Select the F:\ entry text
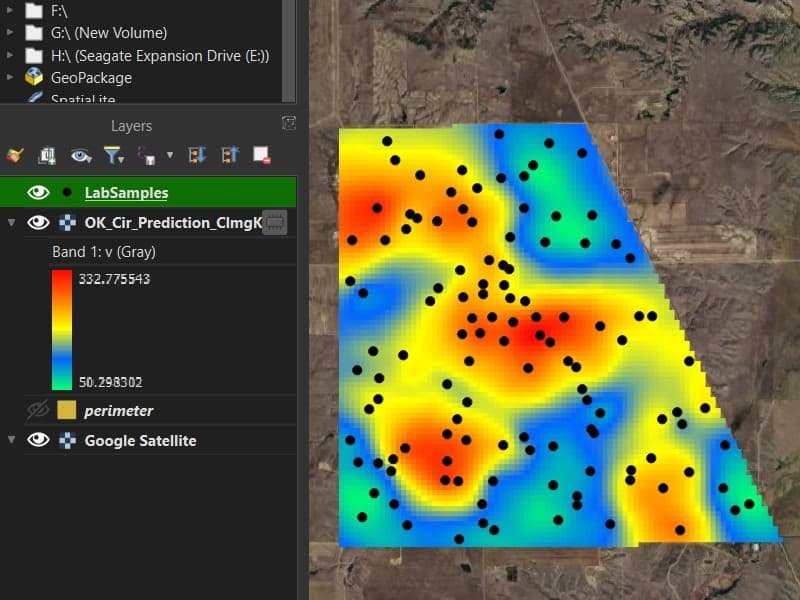This screenshot has height=600, width=800. coord(59,11)
